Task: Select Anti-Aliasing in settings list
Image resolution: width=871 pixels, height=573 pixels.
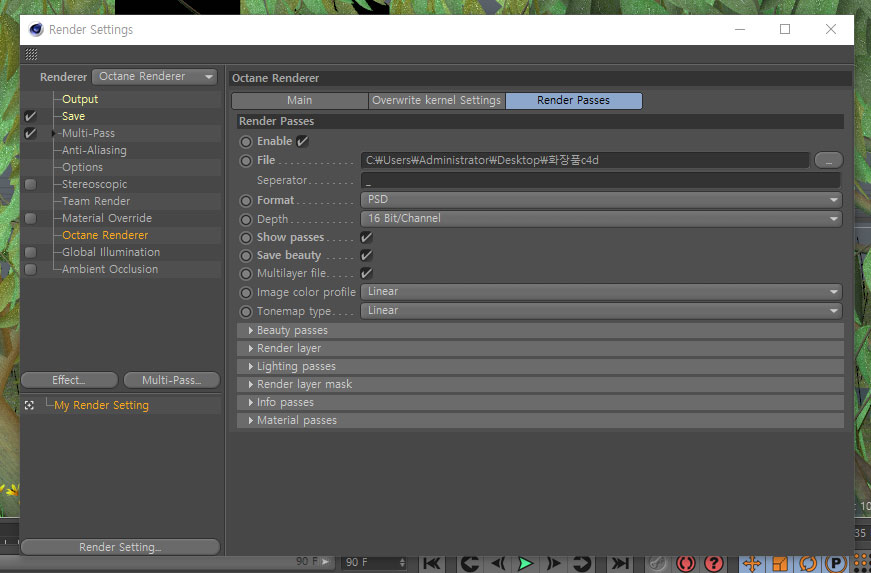Action: pyautogui.click(x=94, y=150)
